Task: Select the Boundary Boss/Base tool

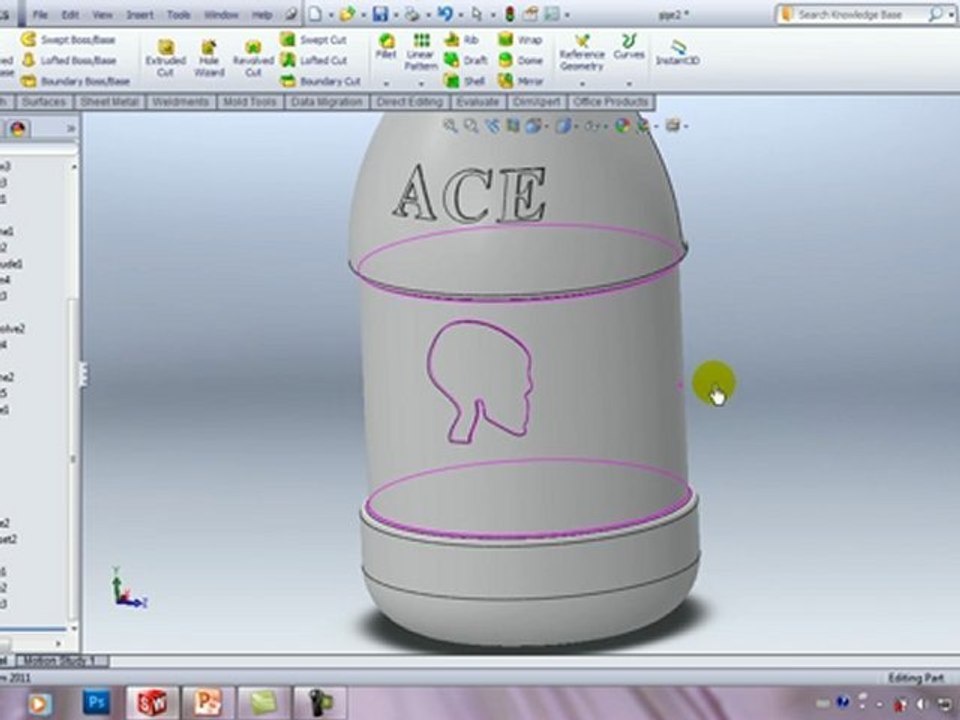Action: (75, 81)
